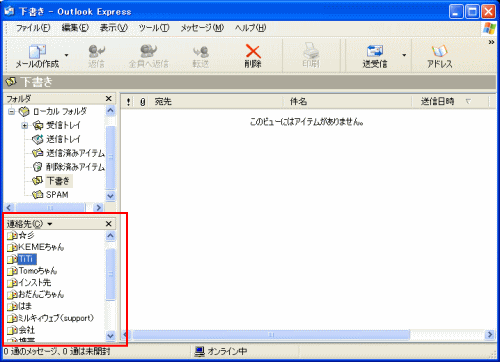Click the contacts list vertical scrollbar thumb
Screen dimensions: 500x362
pos(111,274)
